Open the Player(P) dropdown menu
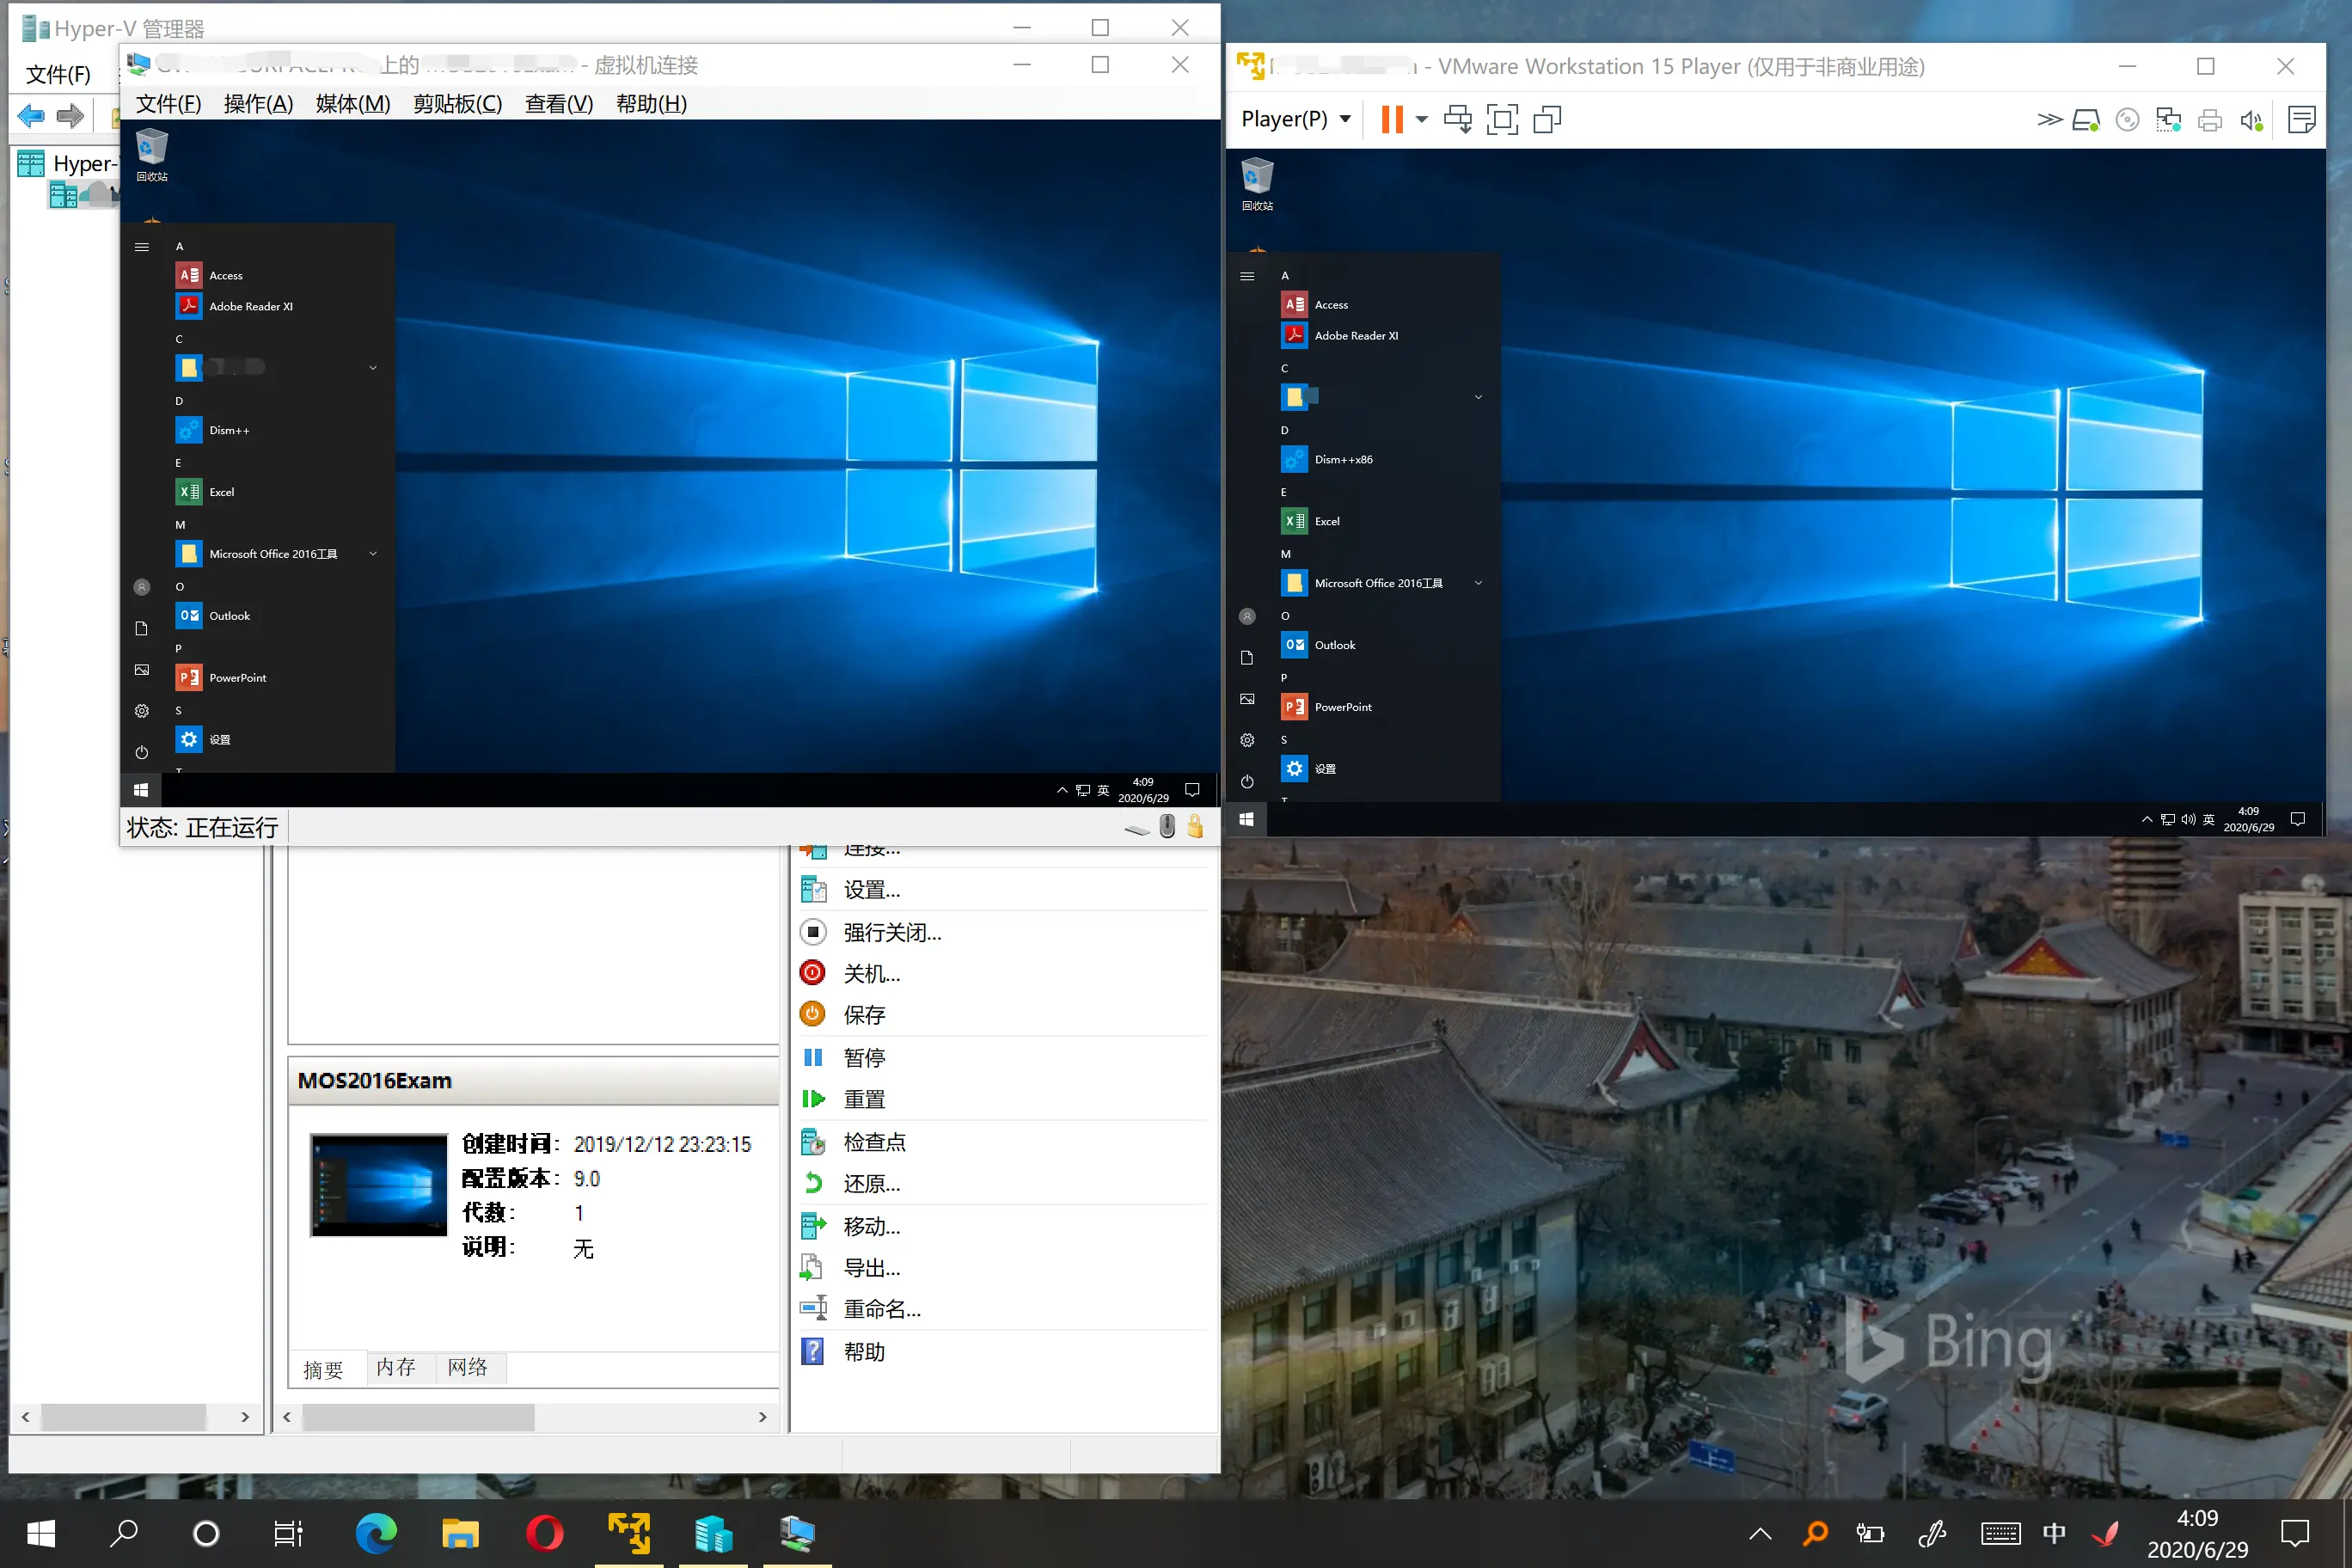This screenshot has height=1568, width=2352. pos(1294,119)
